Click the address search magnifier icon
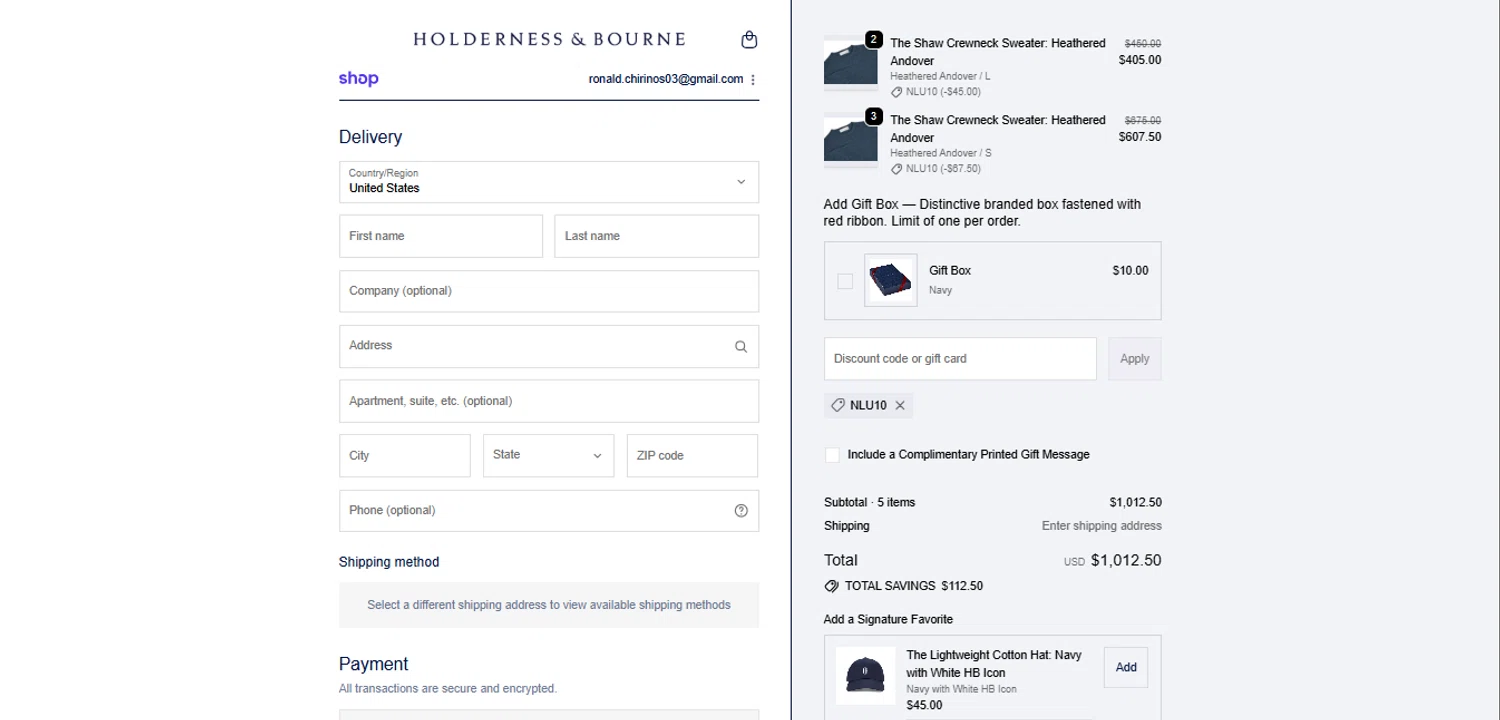Viewport: 1500px width, 720px height. coord(741,347)
